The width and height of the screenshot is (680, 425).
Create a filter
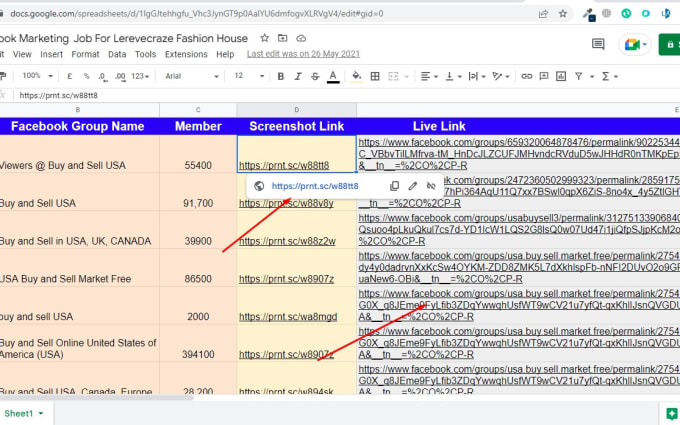tap(579, 76)
